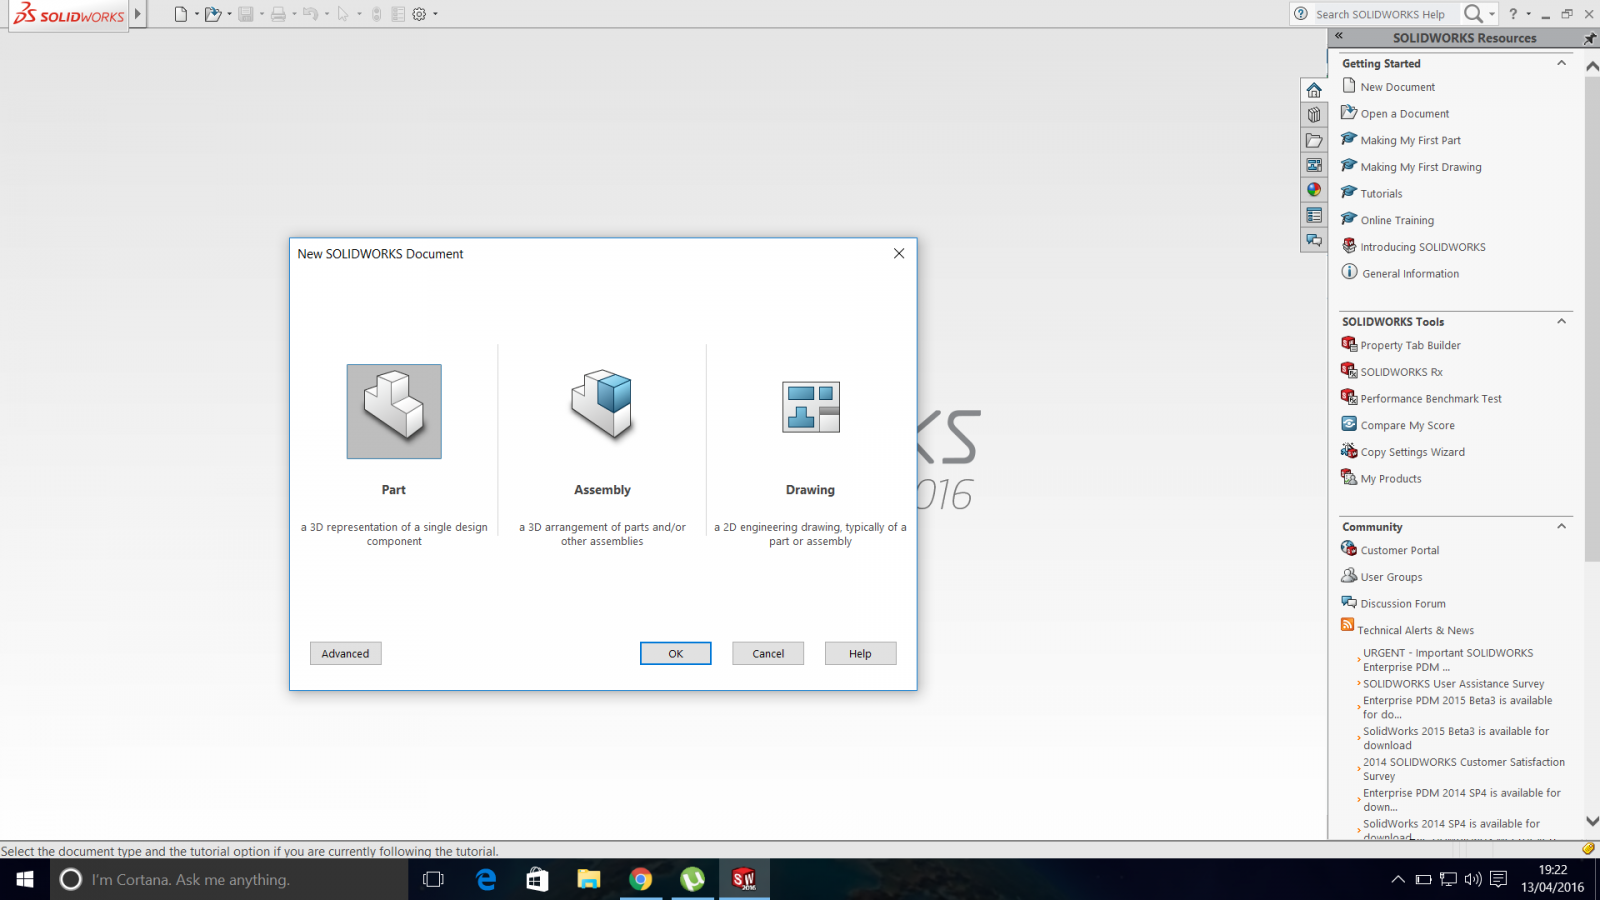Click the My Products link
This screenshot has height=900, width=1600.
pyautogui.click(x=1390, y=479)
